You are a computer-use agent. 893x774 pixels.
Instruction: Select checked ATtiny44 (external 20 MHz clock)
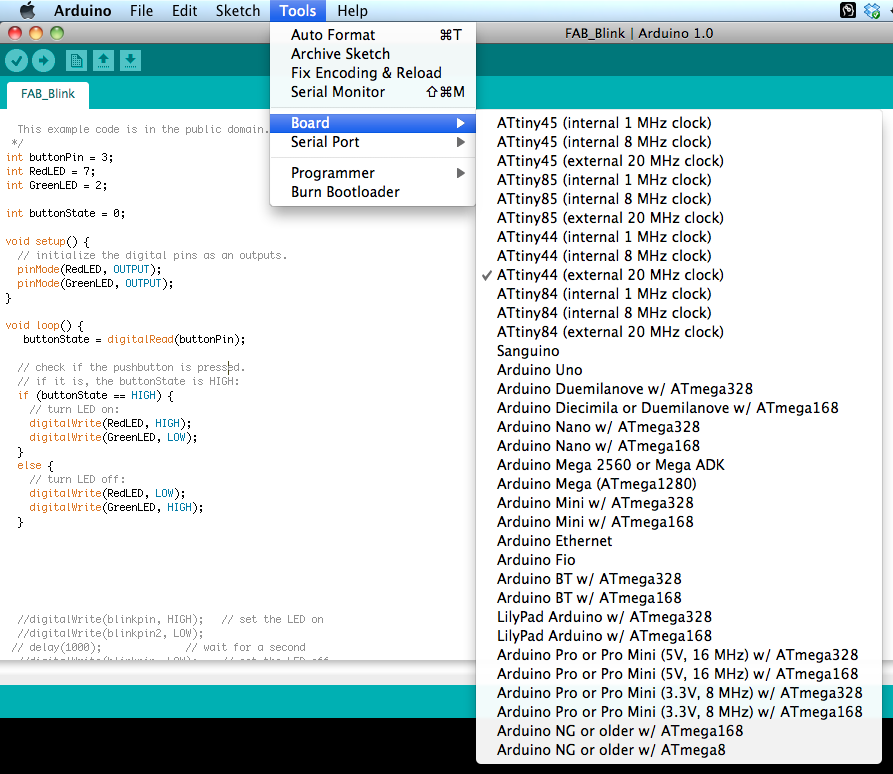tap(678, 275)
